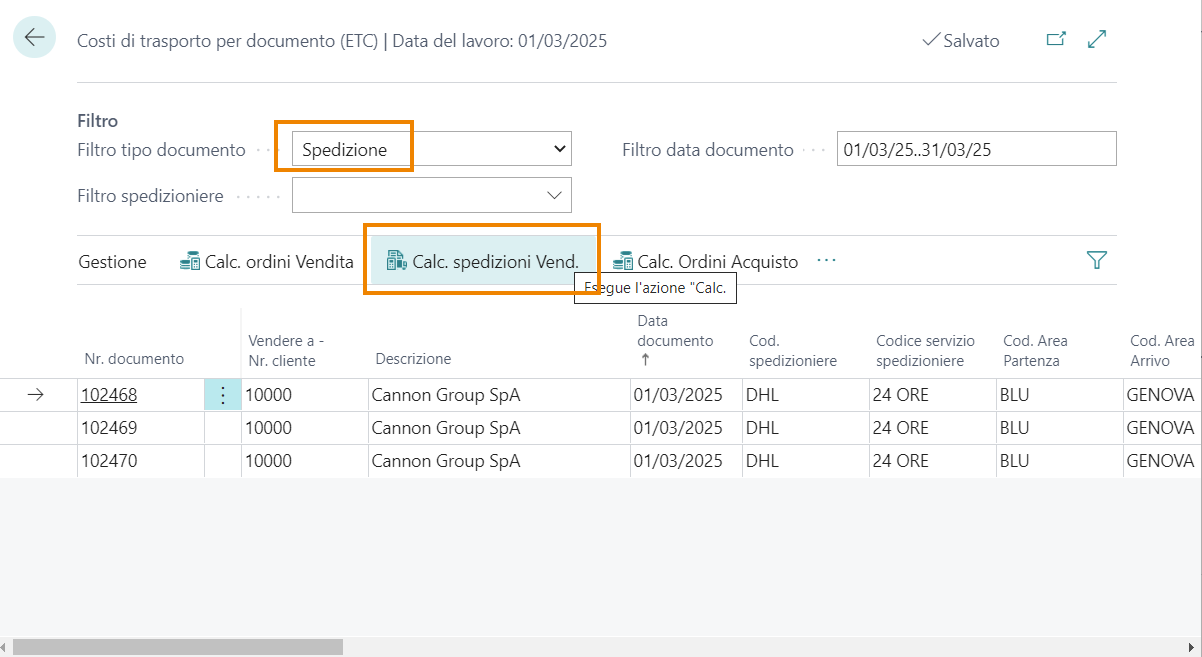The width and height of the screenshot is (1202, 657).
Task: Click the expand fullscreen arrows icon
Action: [1097, 40]
